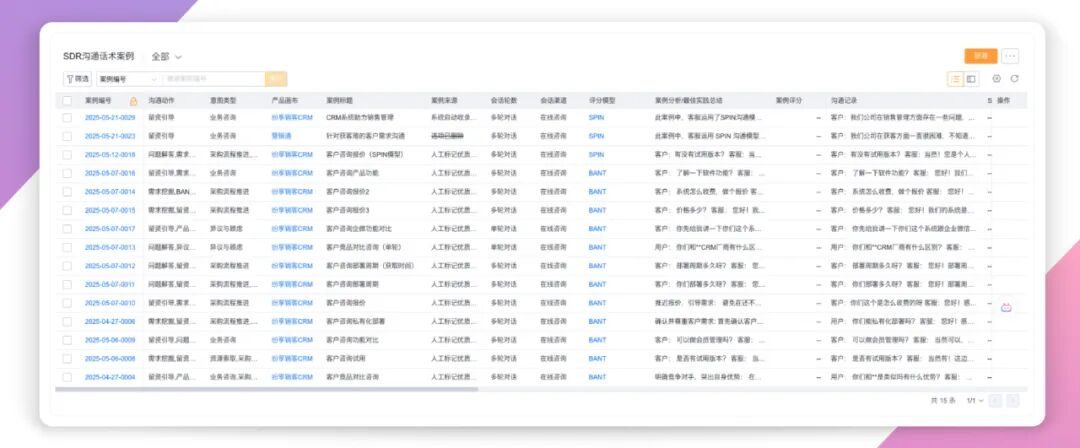Check the row 2025-05-21-0029 checkbox

[x=67, y=118]
